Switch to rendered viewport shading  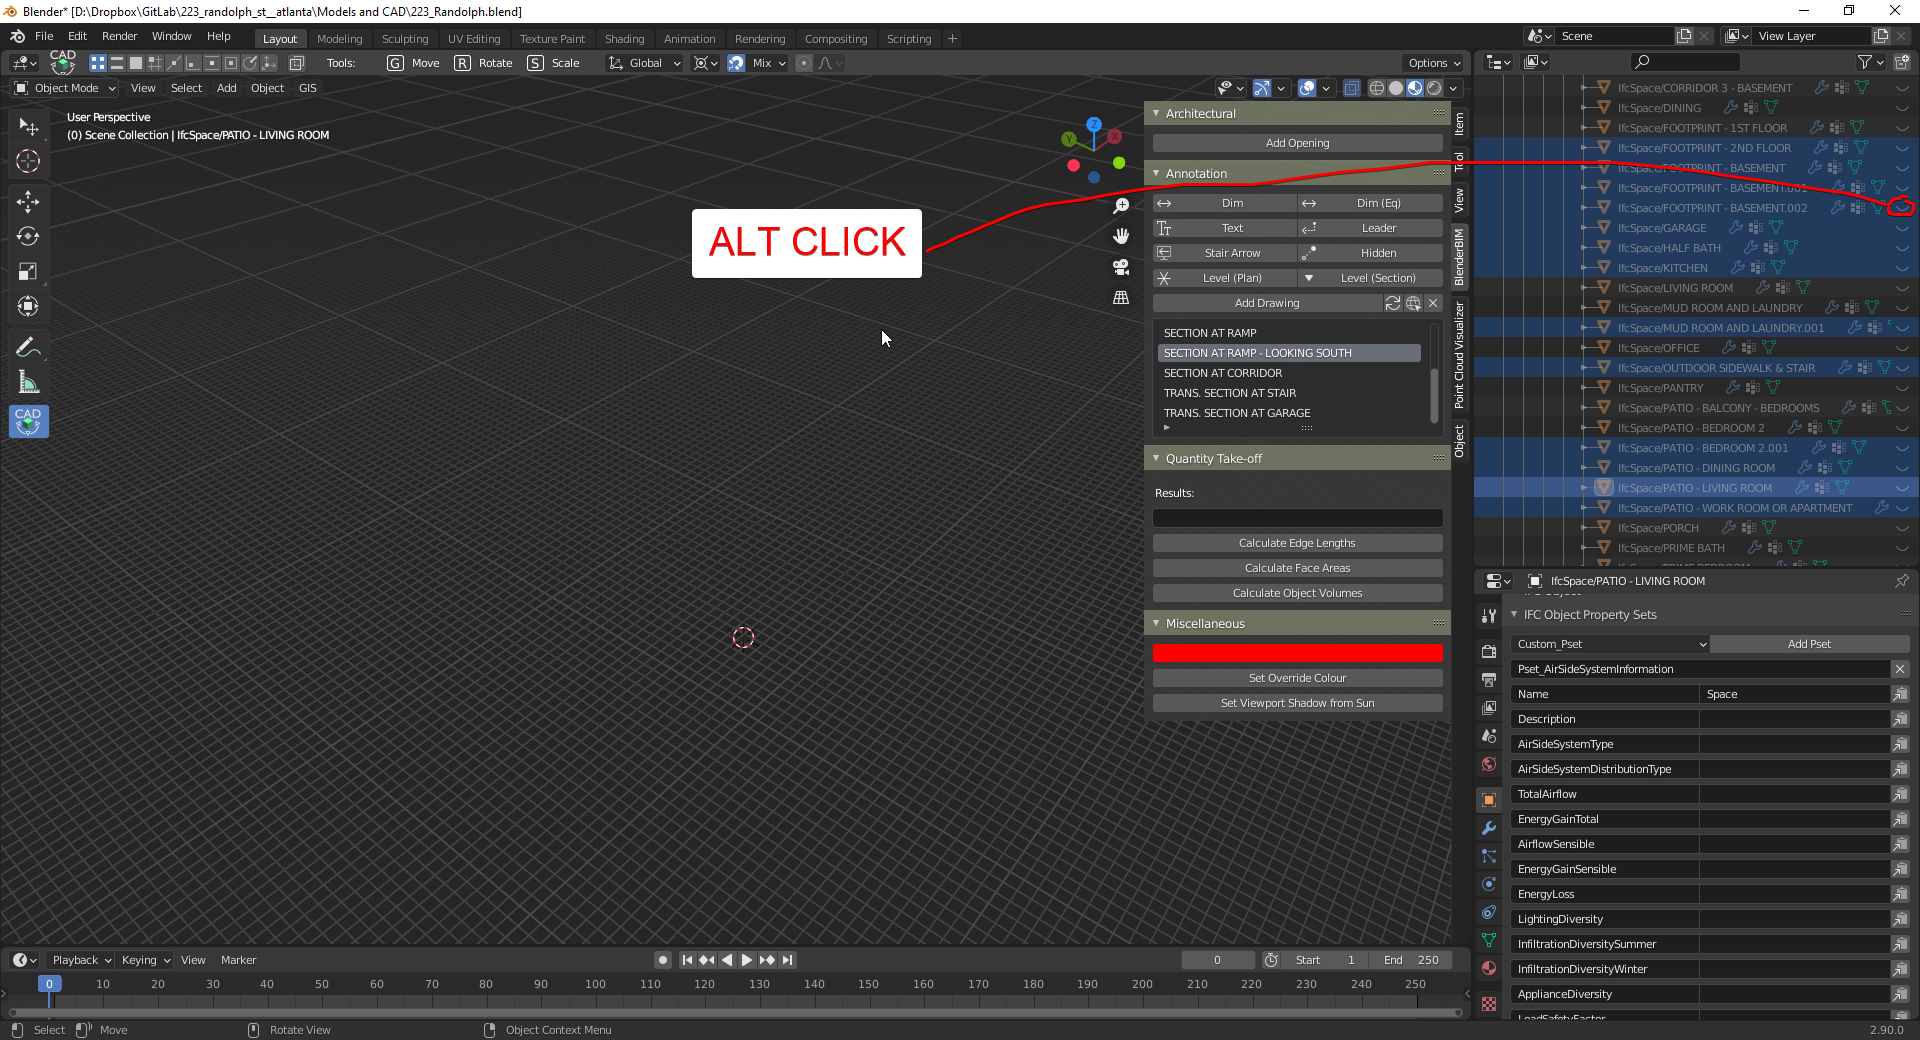pos(1434,88)
